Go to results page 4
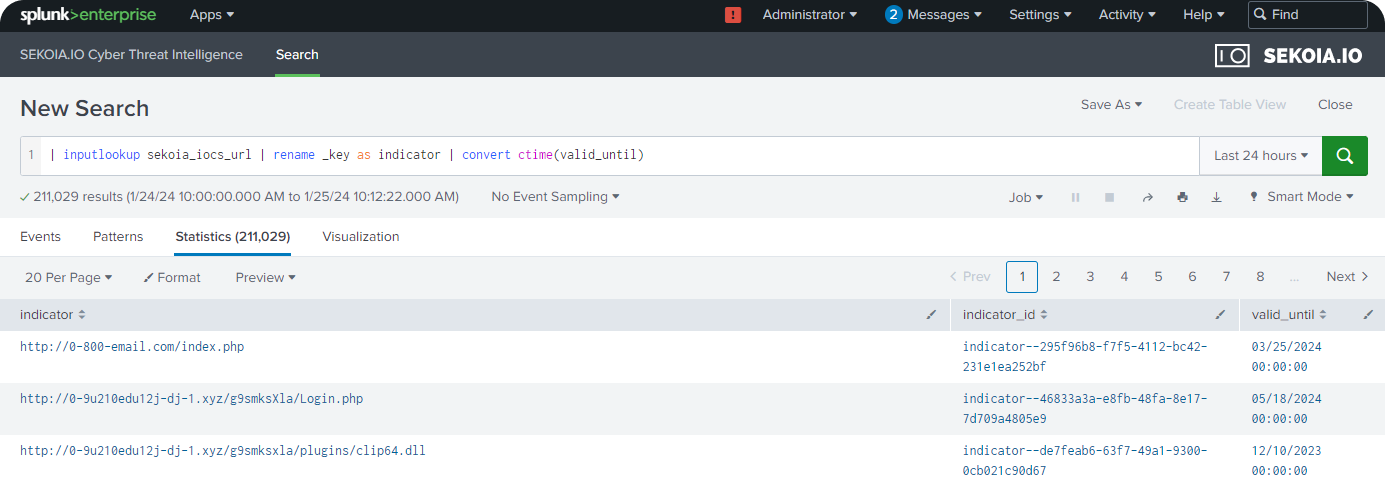Screen dimensions: 1385x482 coord(1124,277)
